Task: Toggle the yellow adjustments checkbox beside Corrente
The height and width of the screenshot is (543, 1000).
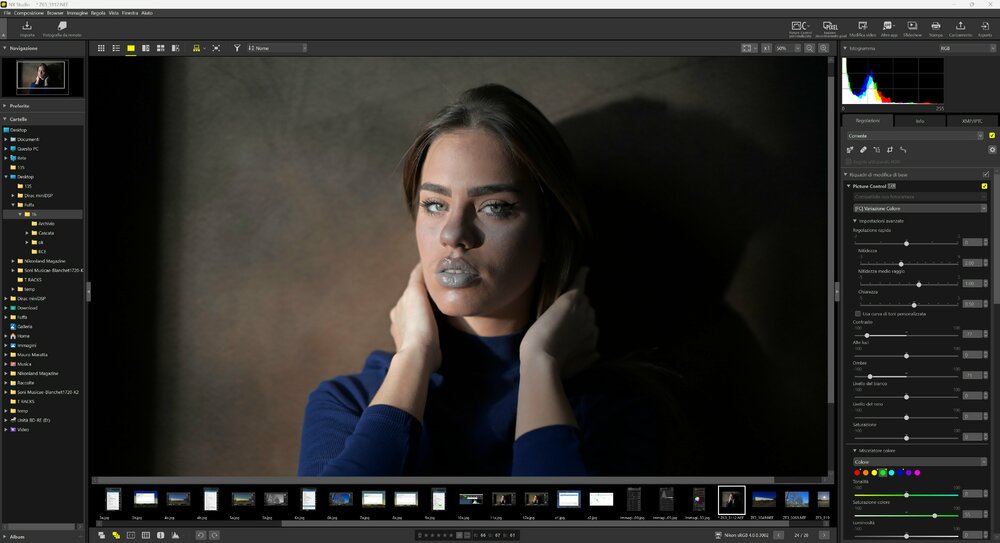Action: pos(992,135)
